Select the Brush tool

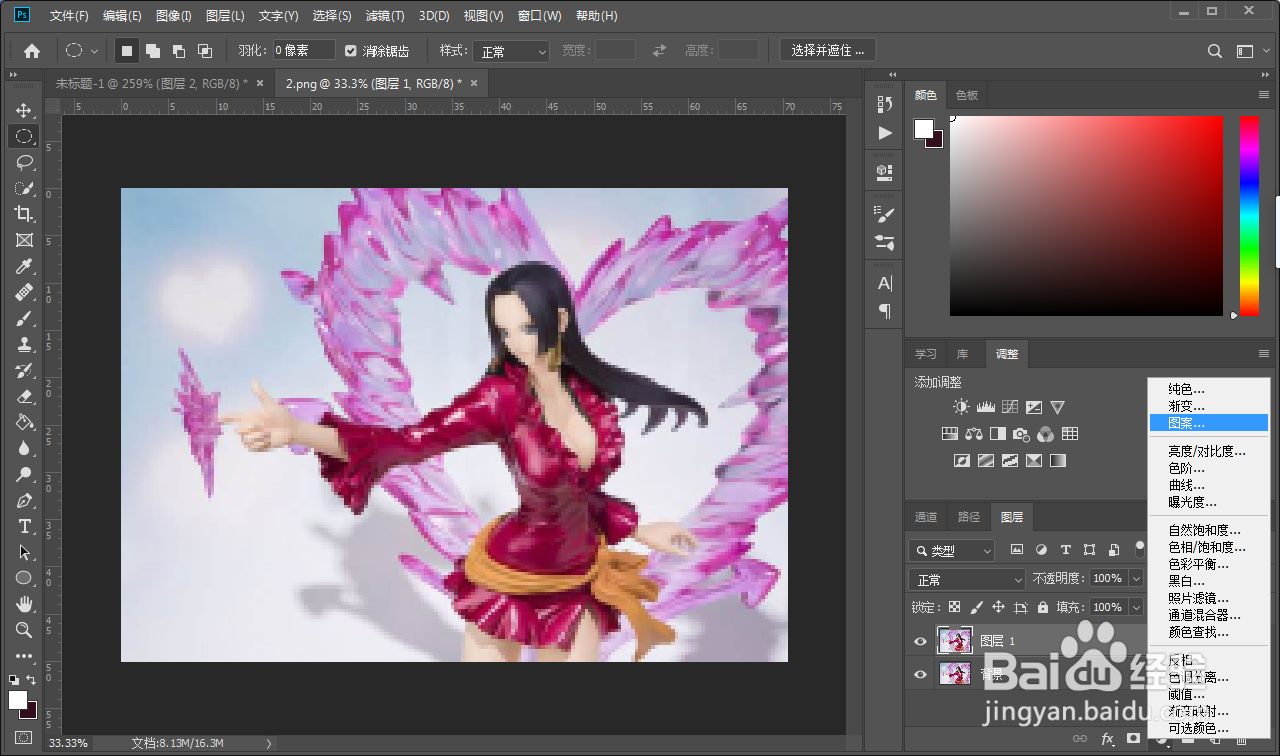[23, 318]
